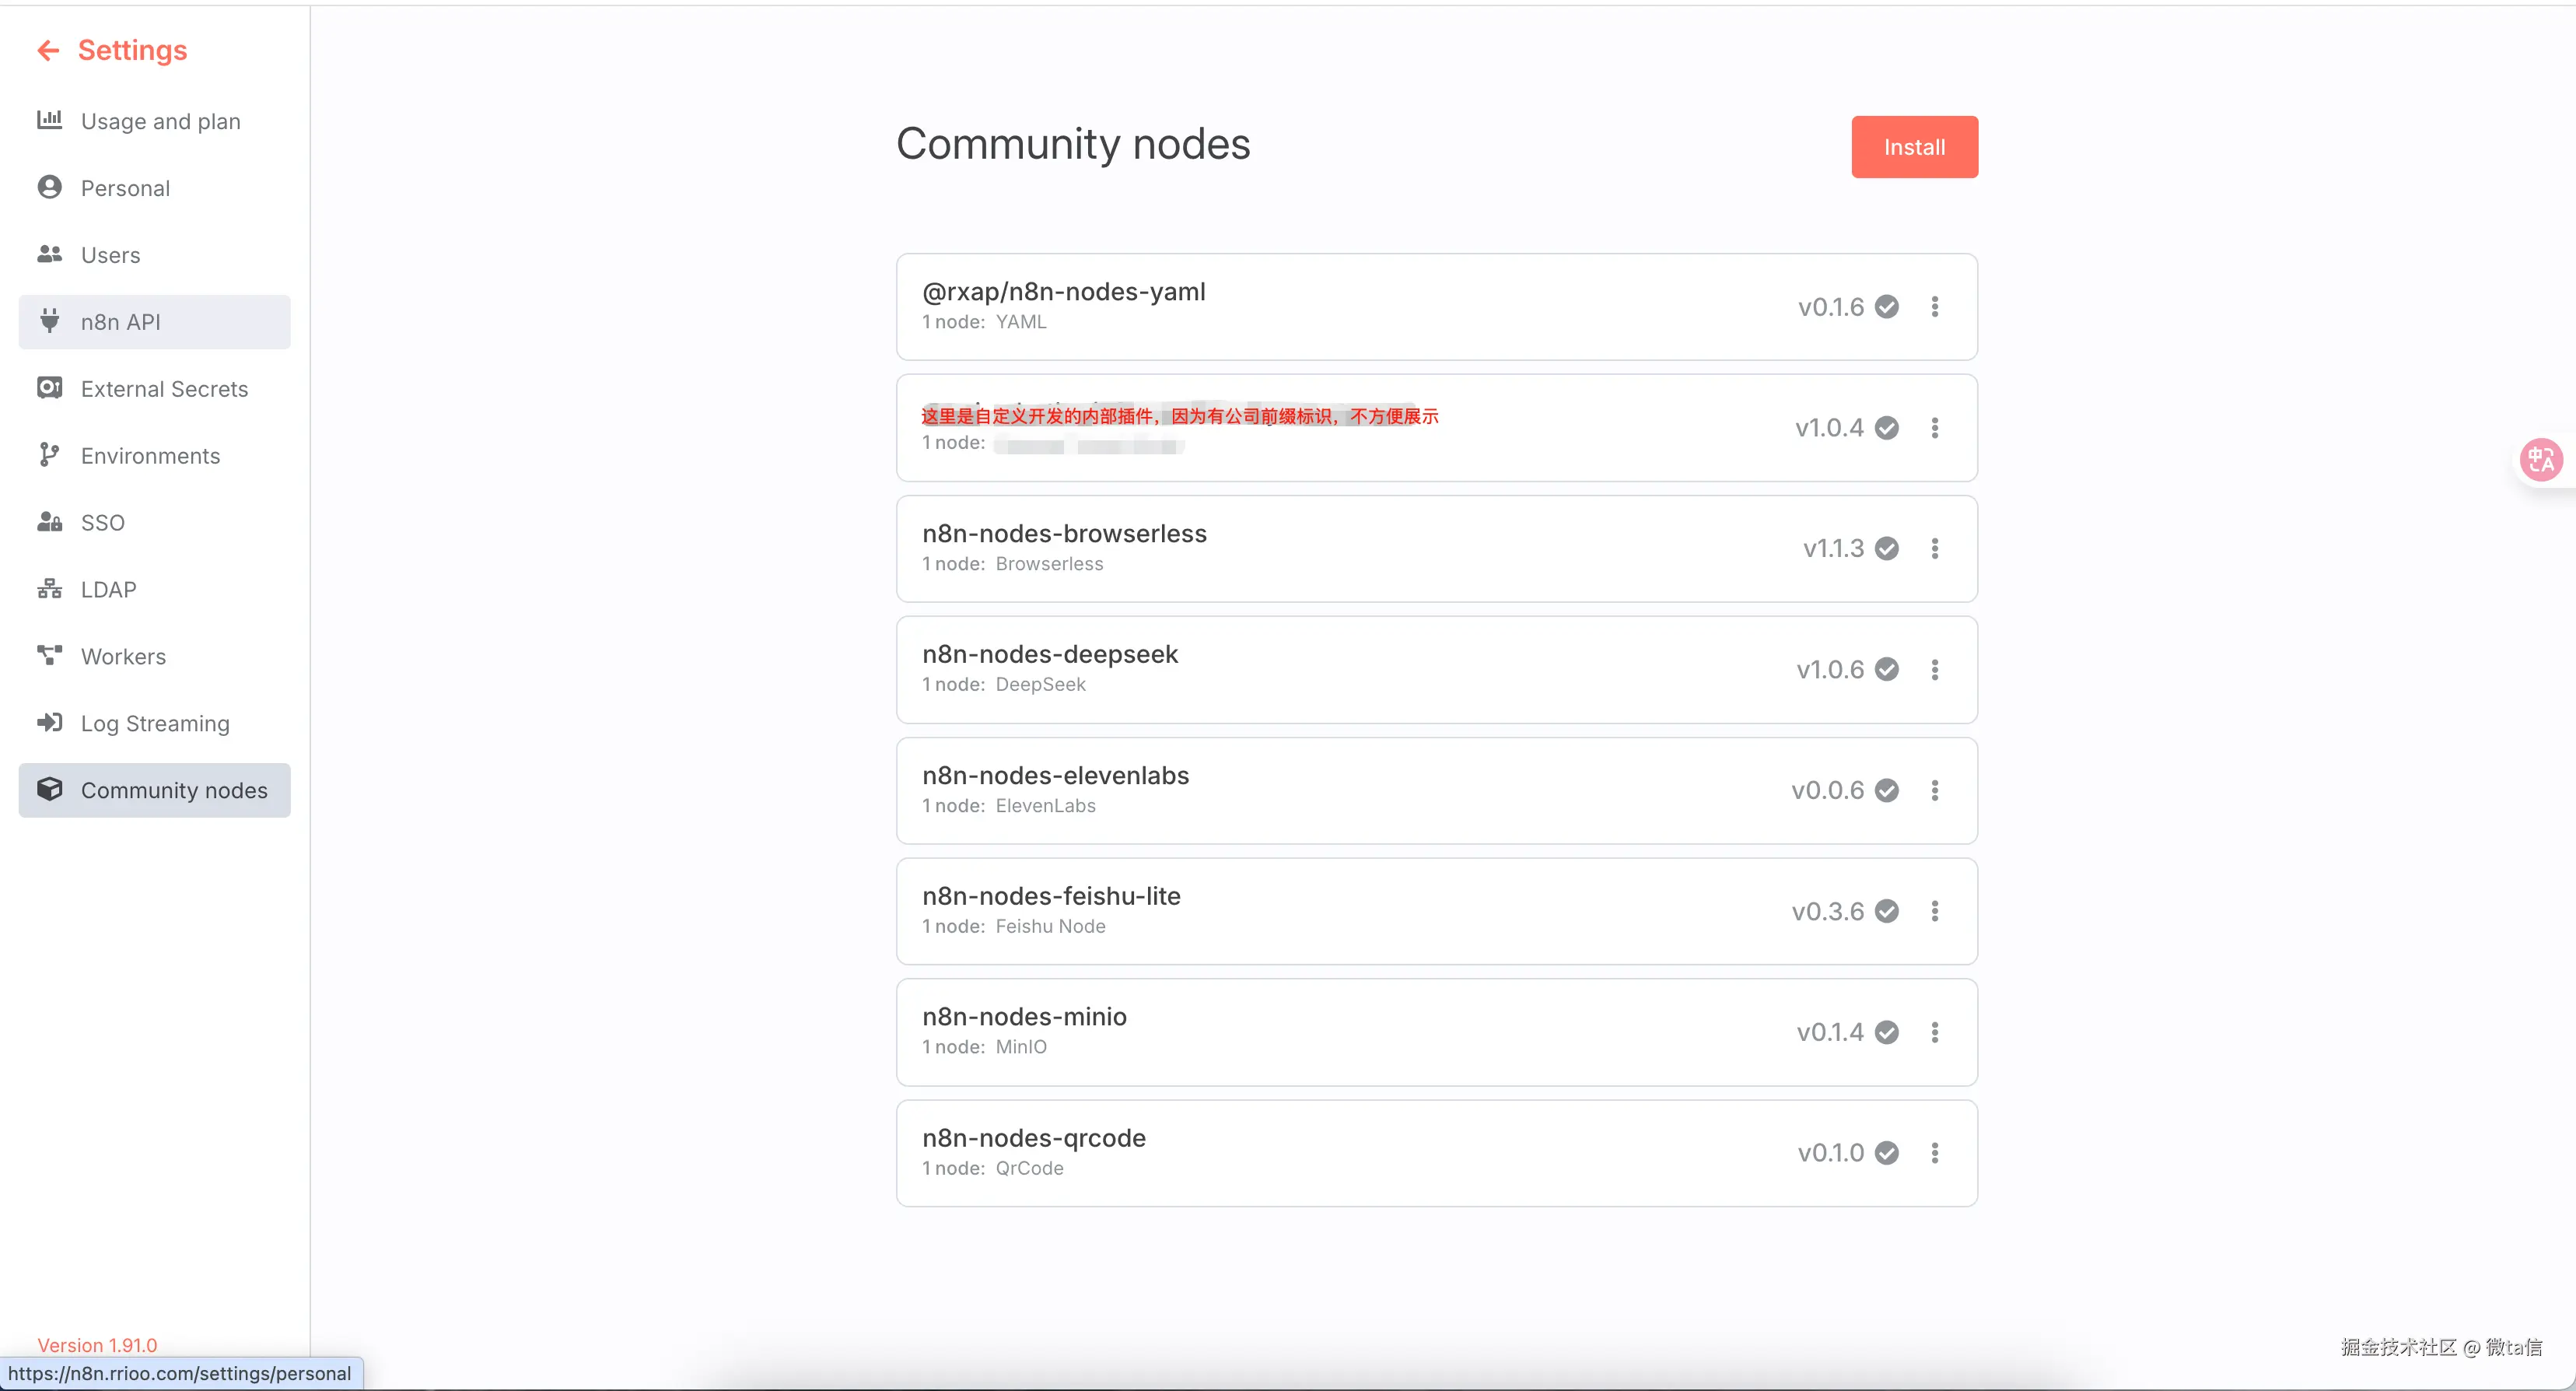The width and height of the screenshot is (2576, 1391).
Task: Click the External Secrets vault icon
Action: coord(49,388)
